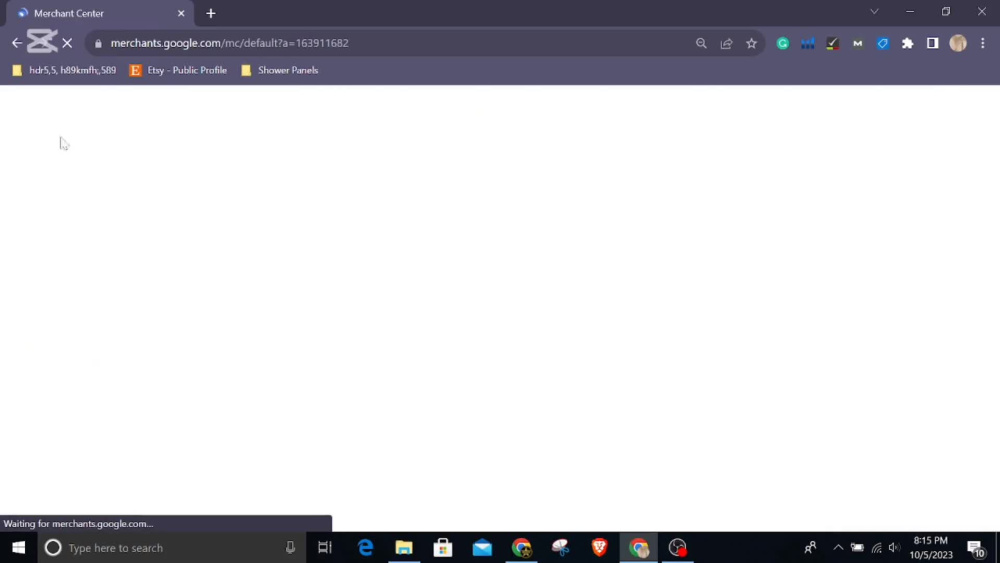Go back using the browser back arrow
1000x563 pixels.
coord(17,43)
